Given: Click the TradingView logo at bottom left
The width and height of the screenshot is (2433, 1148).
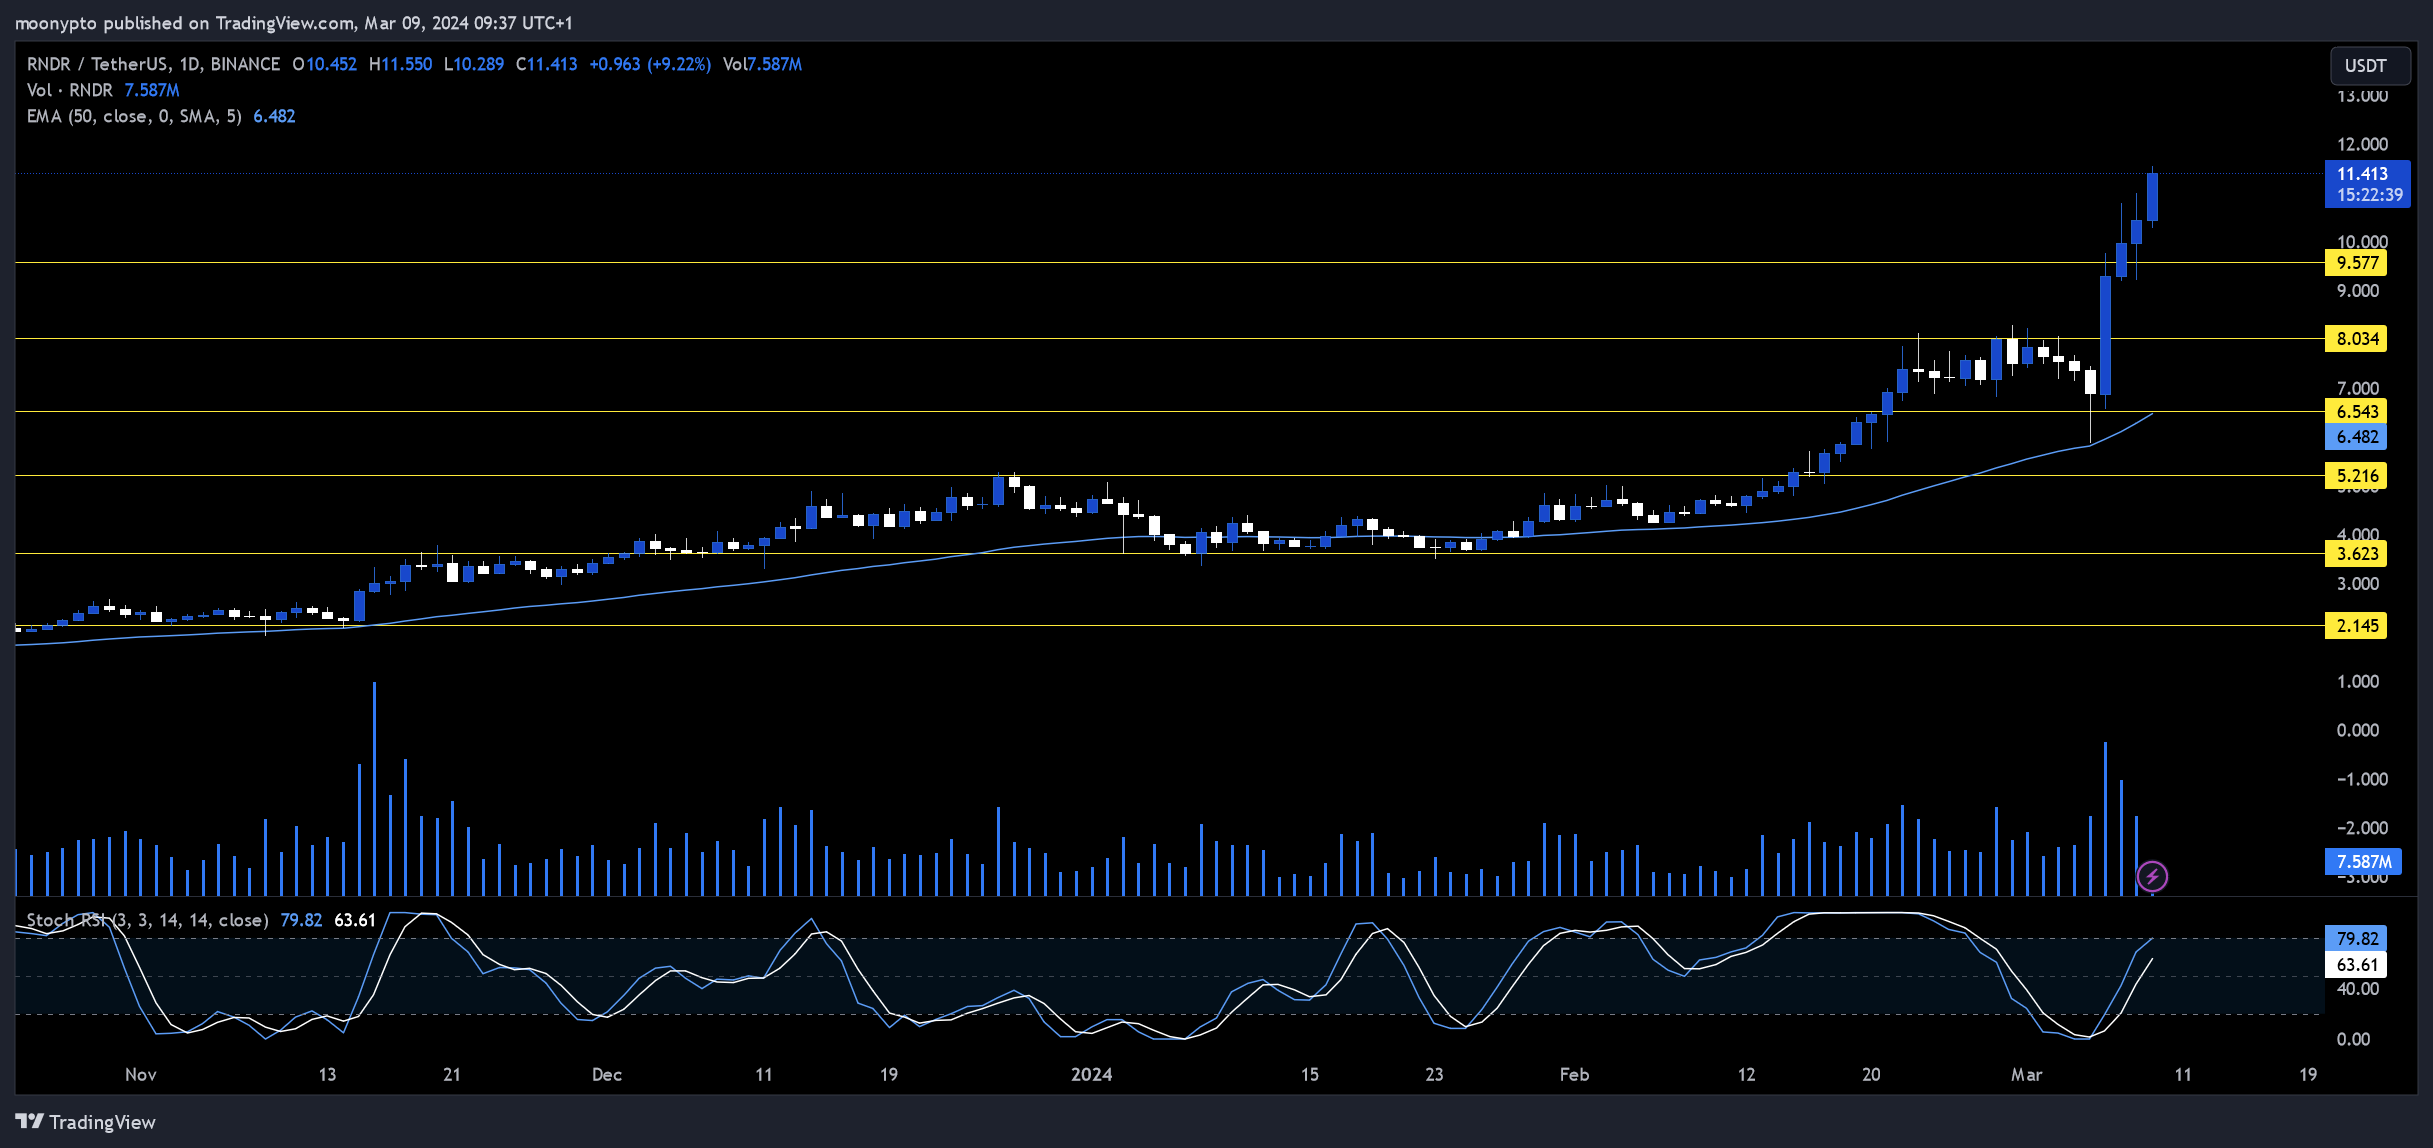Looking at the screenshot, I should tap(86, 1122).
